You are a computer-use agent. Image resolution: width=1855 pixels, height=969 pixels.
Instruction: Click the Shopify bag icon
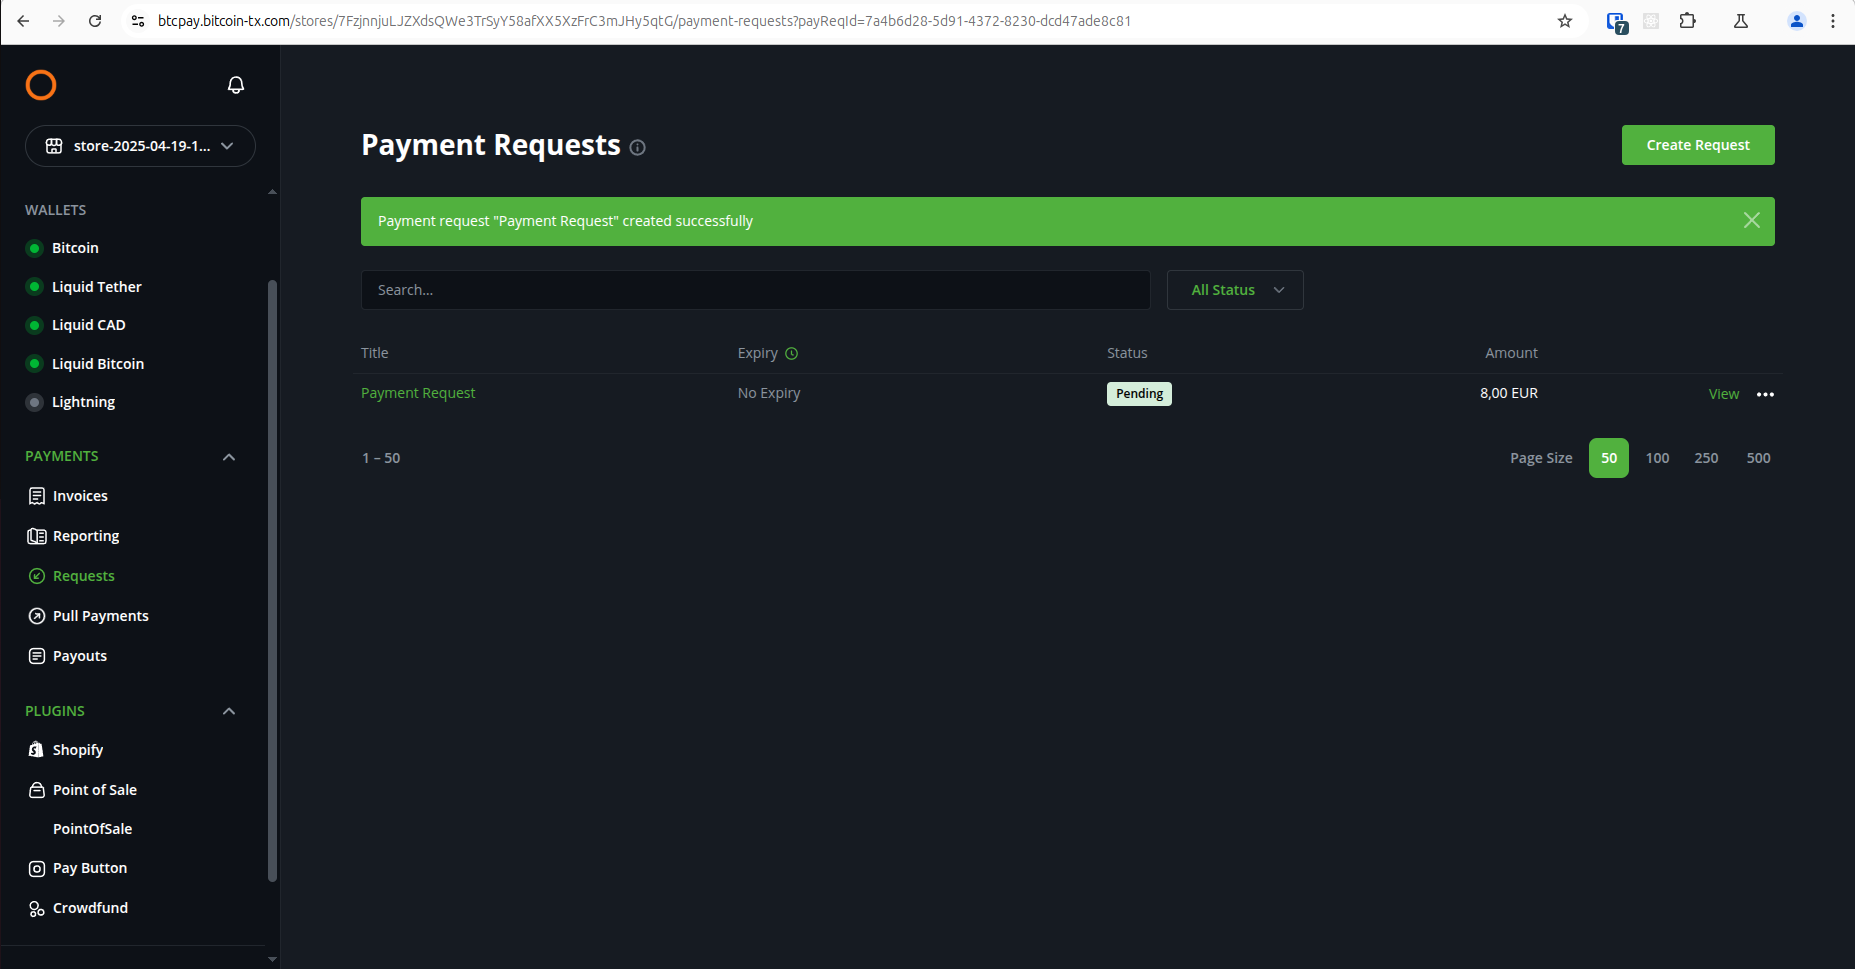click(37, 750)
